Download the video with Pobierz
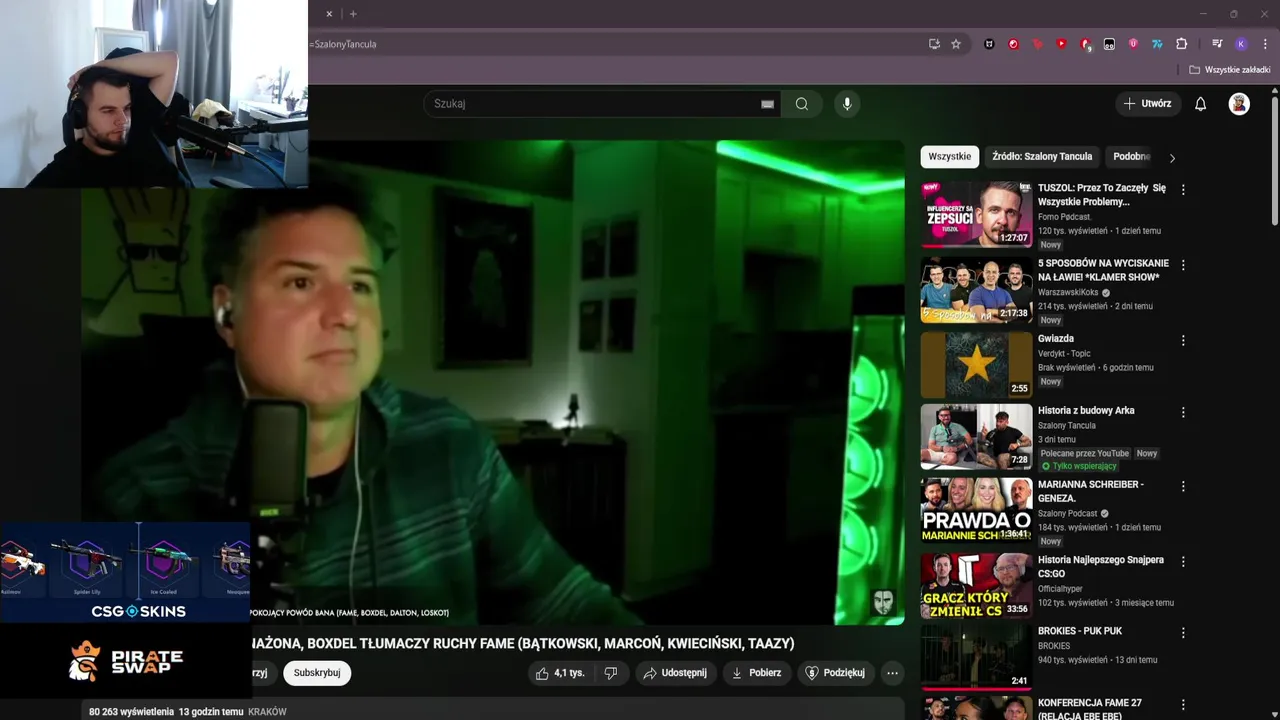Viewport: 1280px width, 720px height. click(x=757, y=673)
